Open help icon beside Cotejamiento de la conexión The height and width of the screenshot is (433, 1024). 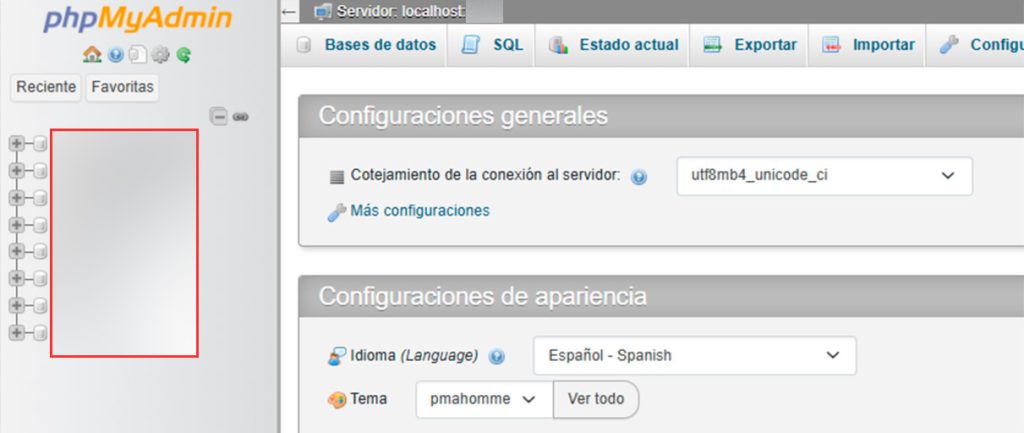tap(639, 176)
